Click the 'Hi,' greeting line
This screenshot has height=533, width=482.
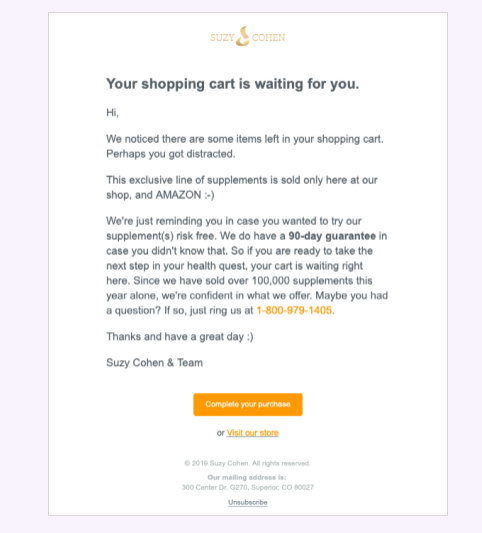(113, 113)
